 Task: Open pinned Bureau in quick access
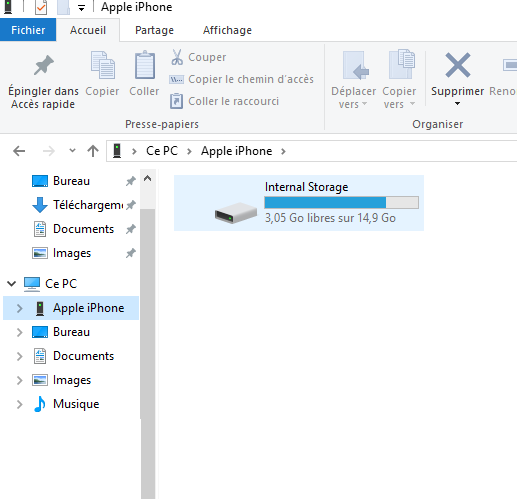pos(71,181)
